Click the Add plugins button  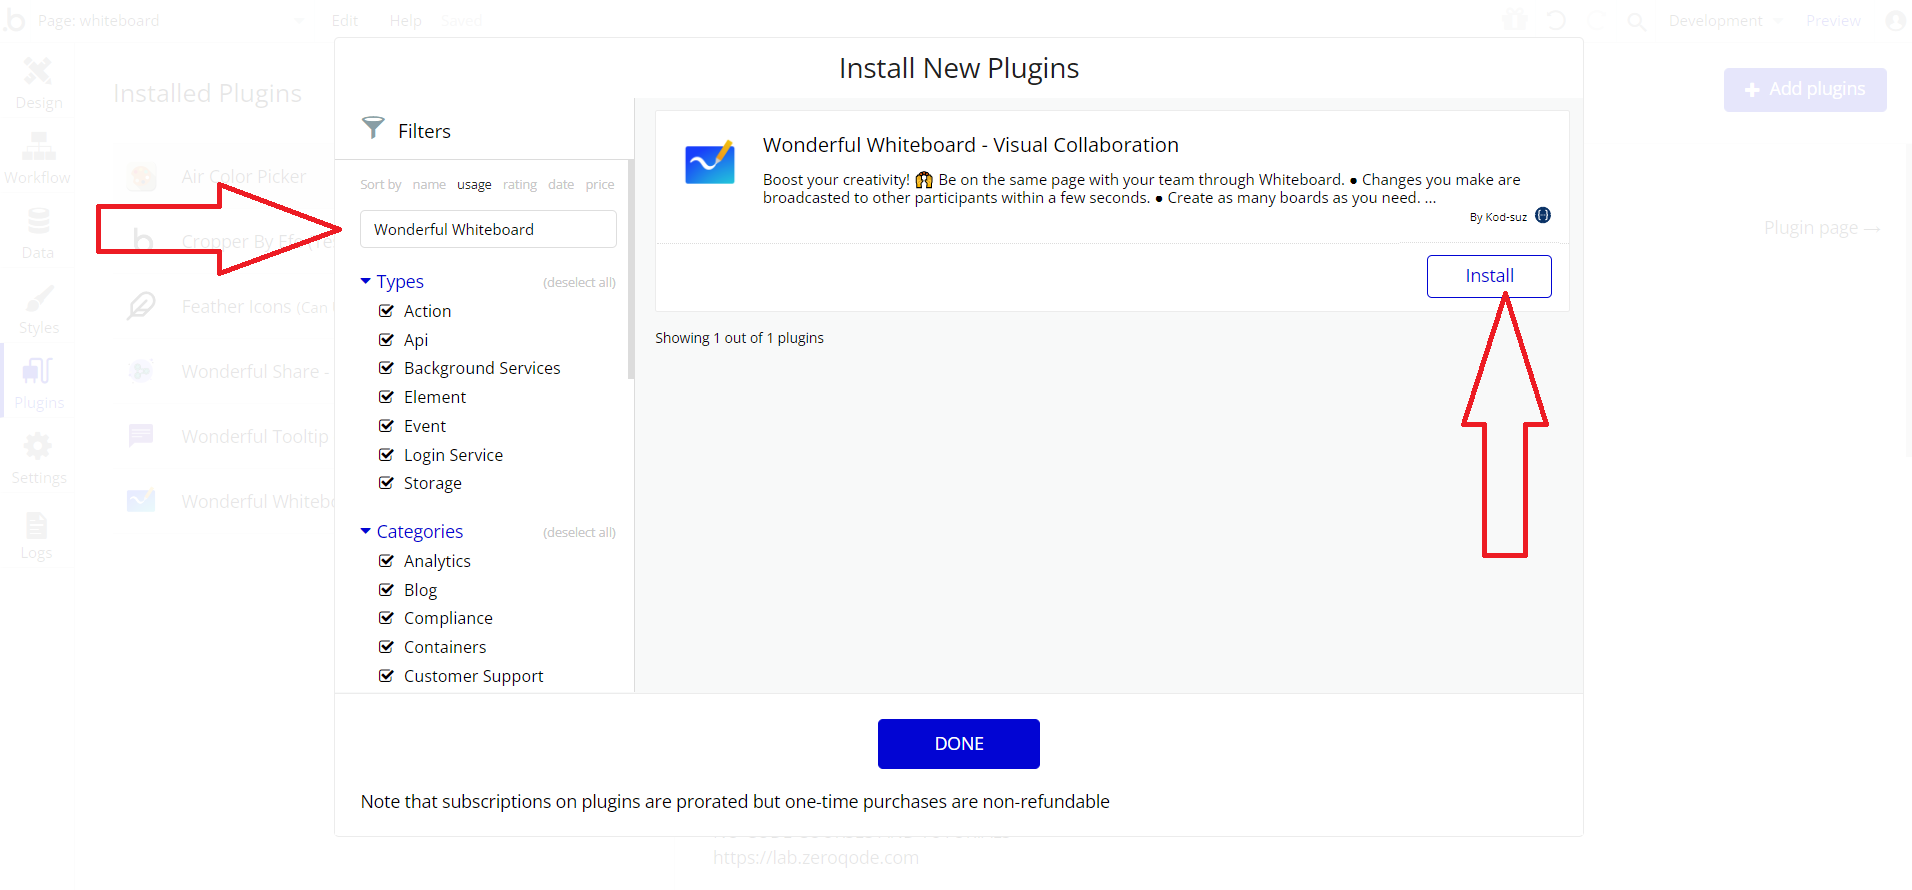coord(1805,89)
